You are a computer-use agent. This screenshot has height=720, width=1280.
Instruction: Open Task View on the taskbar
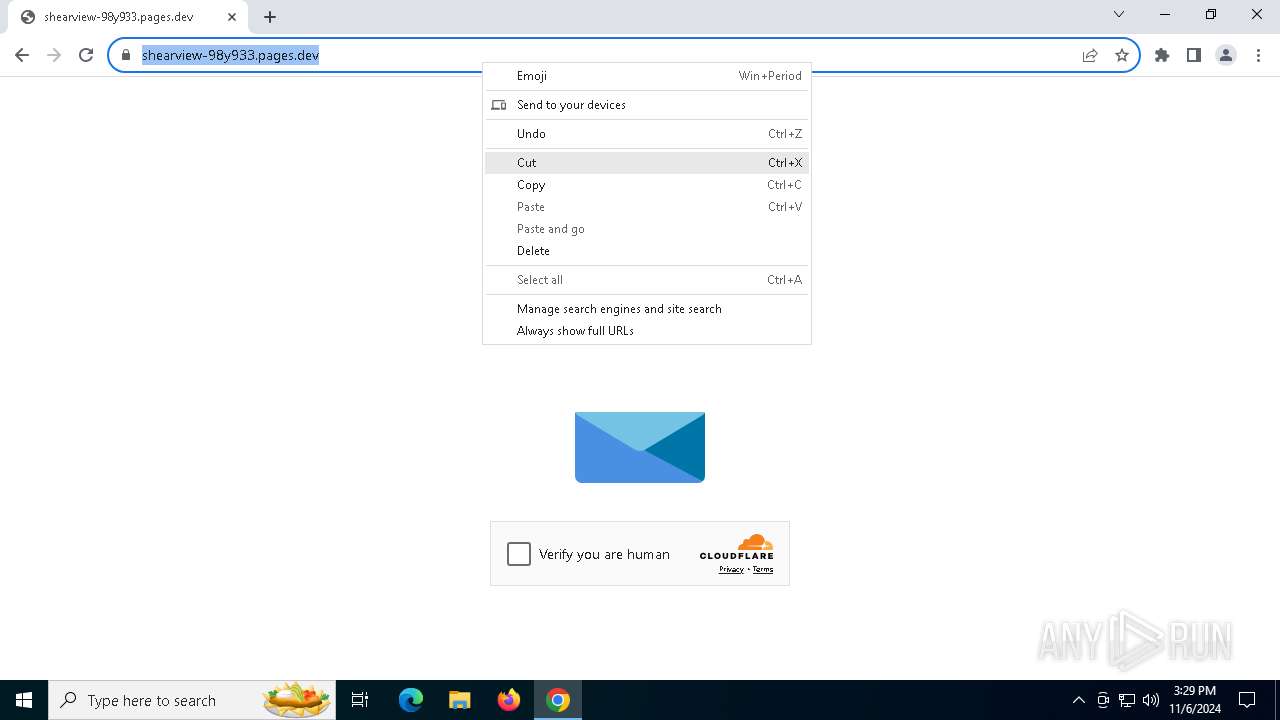[360, 700]
